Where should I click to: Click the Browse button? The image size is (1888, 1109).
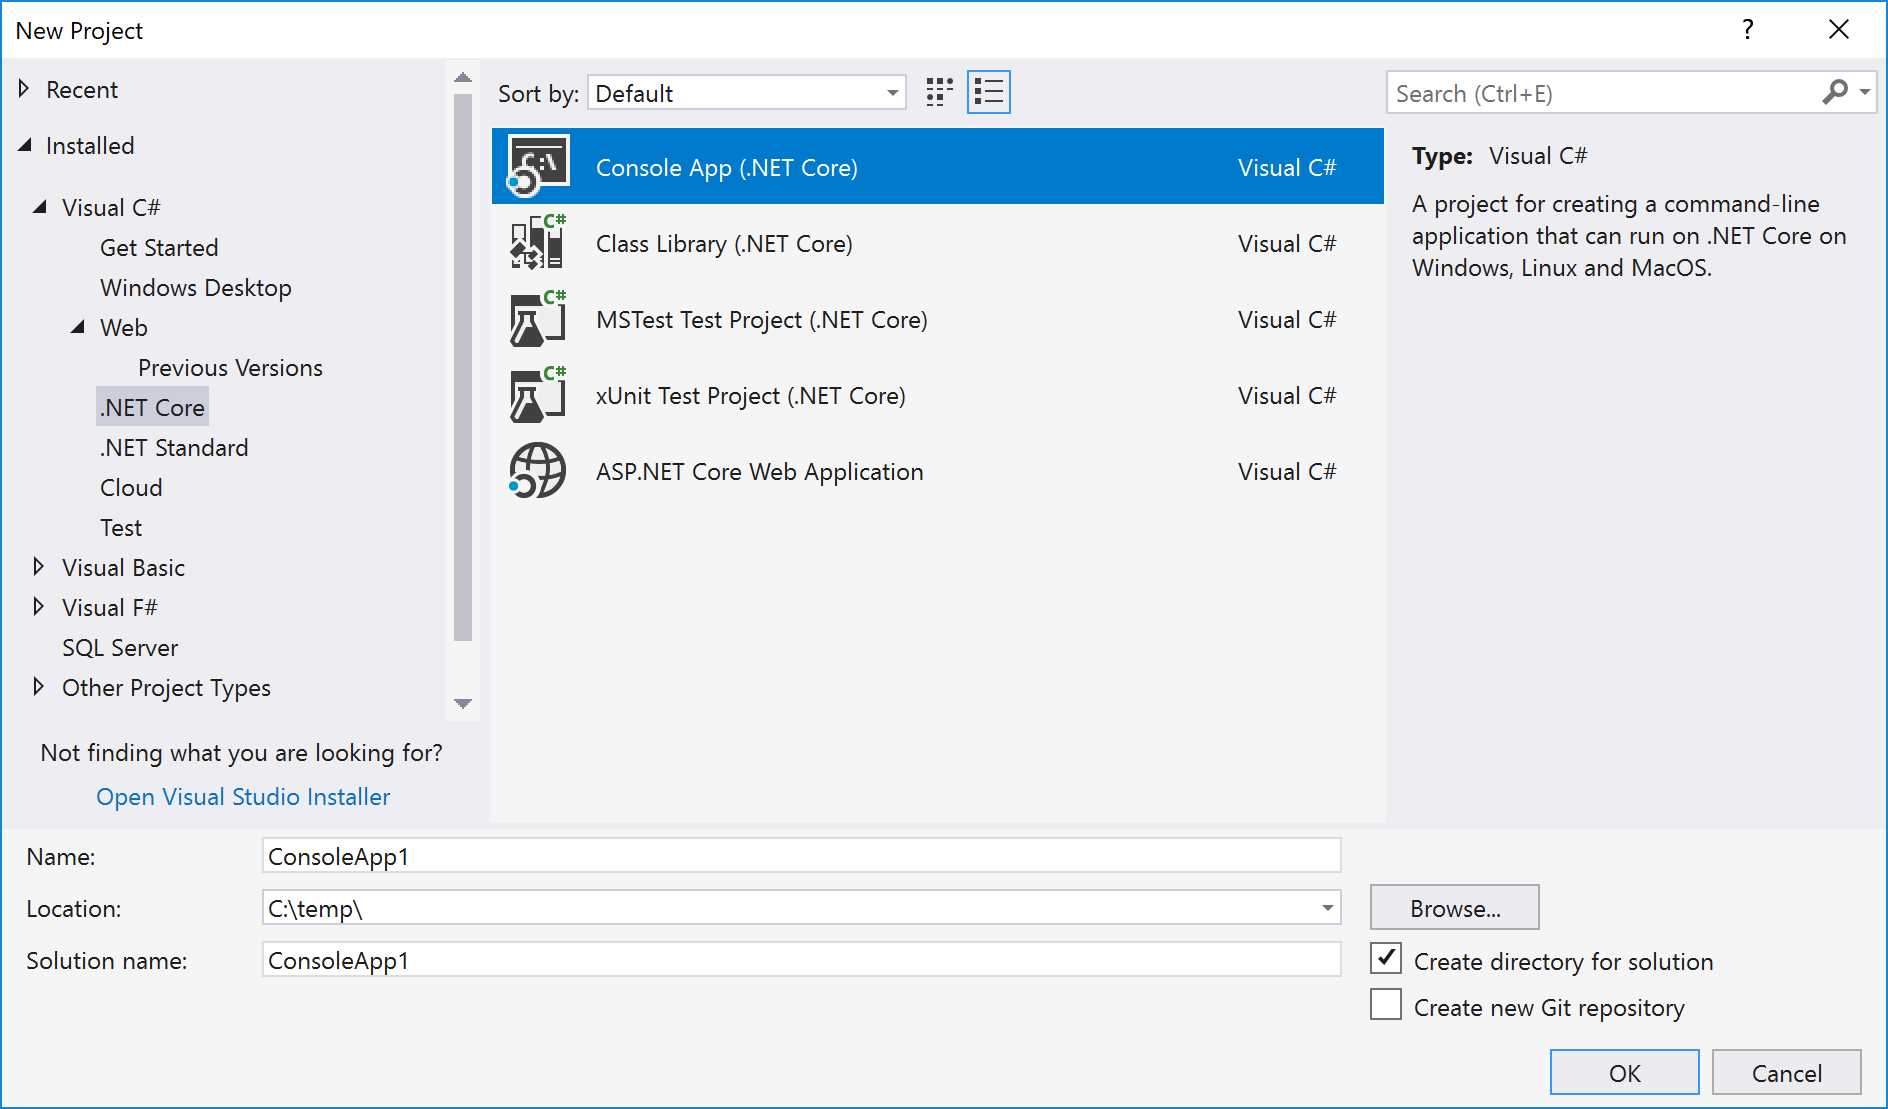tap(1453, 907)
